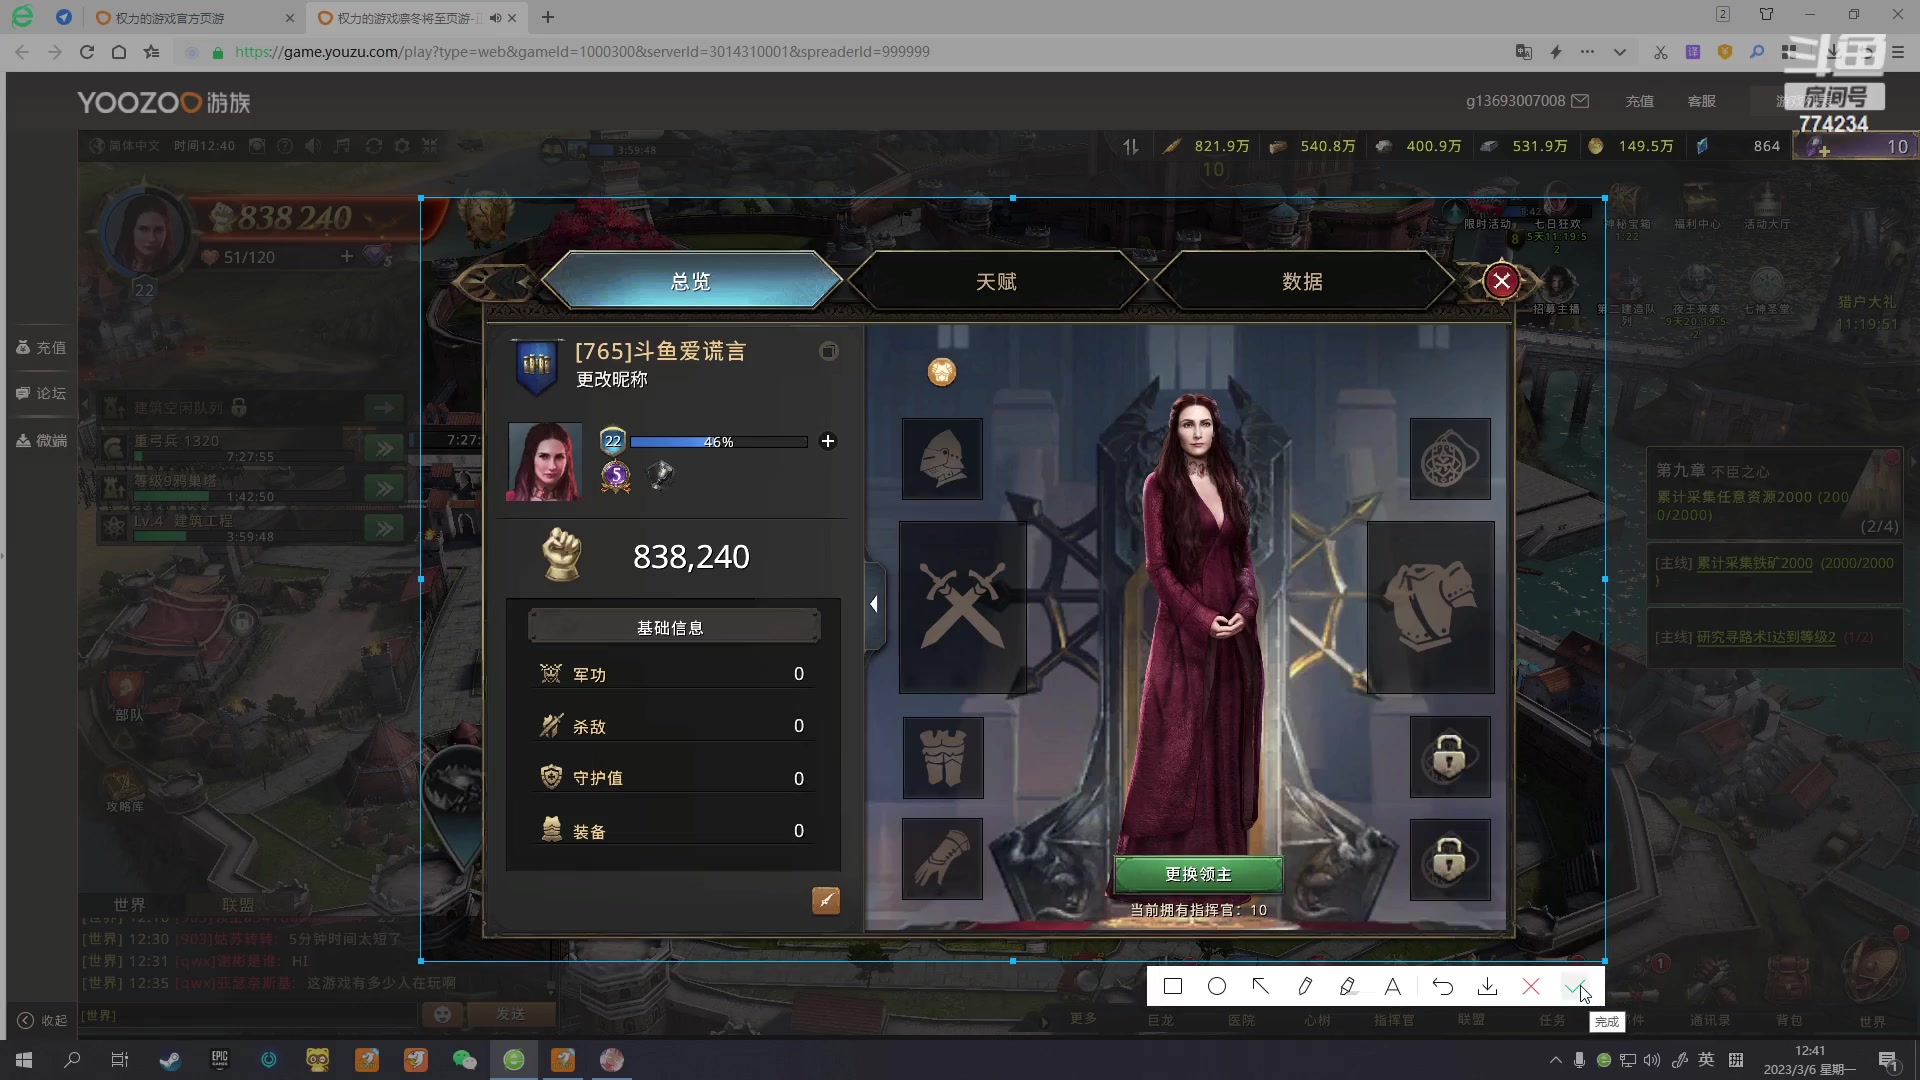Open the taskbar clock and date
The height and width of the screenshot is (1080, 1920).
[1810, 1060]
